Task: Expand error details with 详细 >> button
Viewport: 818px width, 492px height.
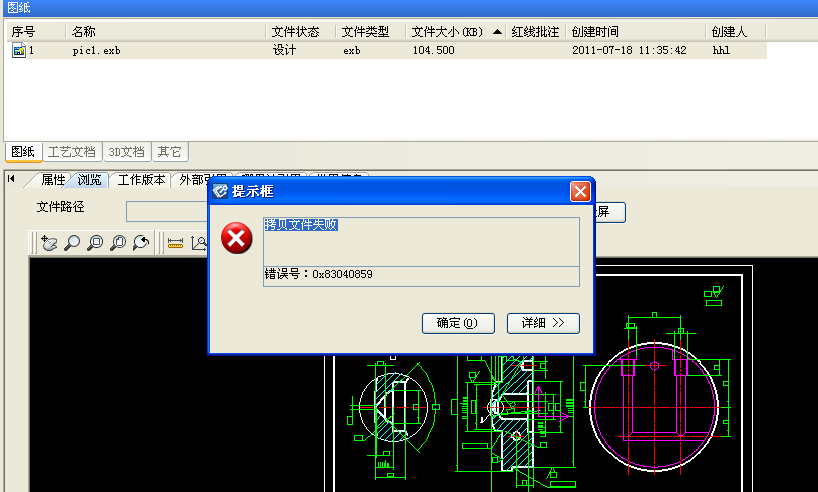Action: tap(543, 323)
